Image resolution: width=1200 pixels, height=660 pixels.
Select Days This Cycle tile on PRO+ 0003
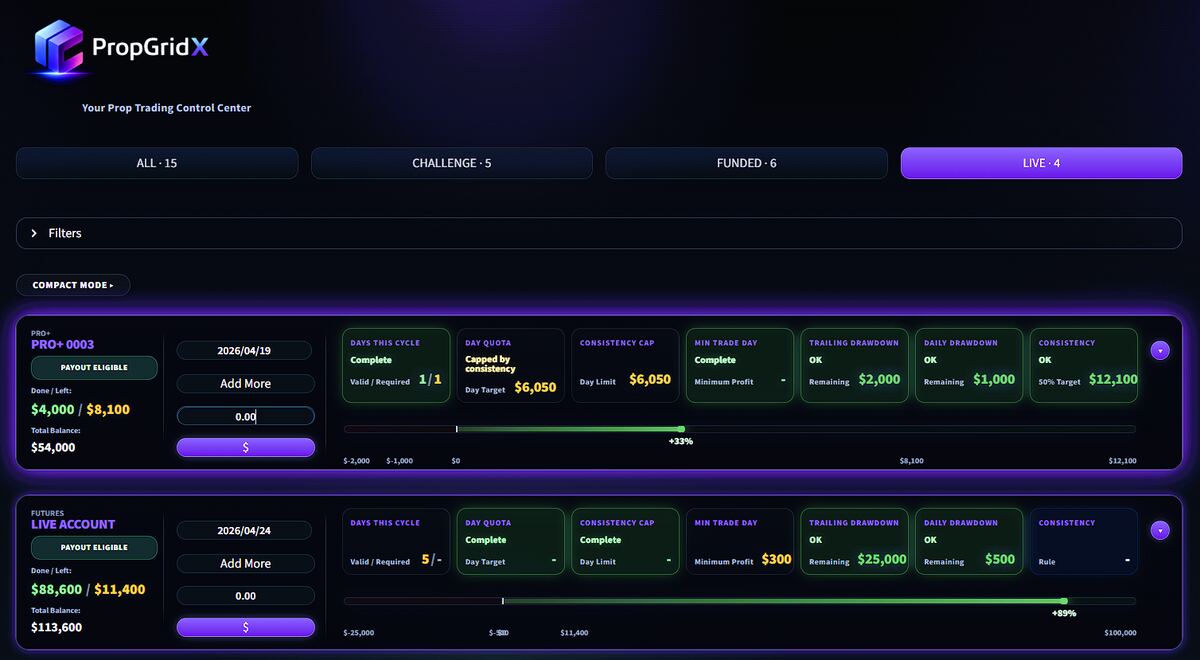click(396, 366)
